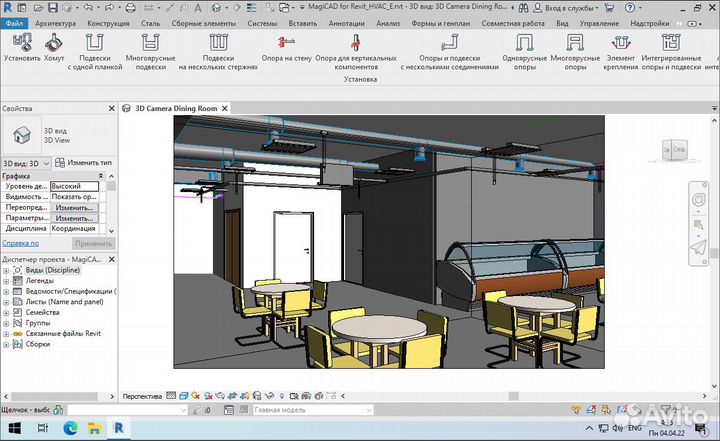720x441 pixels.
Task: Open the Файл menu tab
Action: [14, 23]
